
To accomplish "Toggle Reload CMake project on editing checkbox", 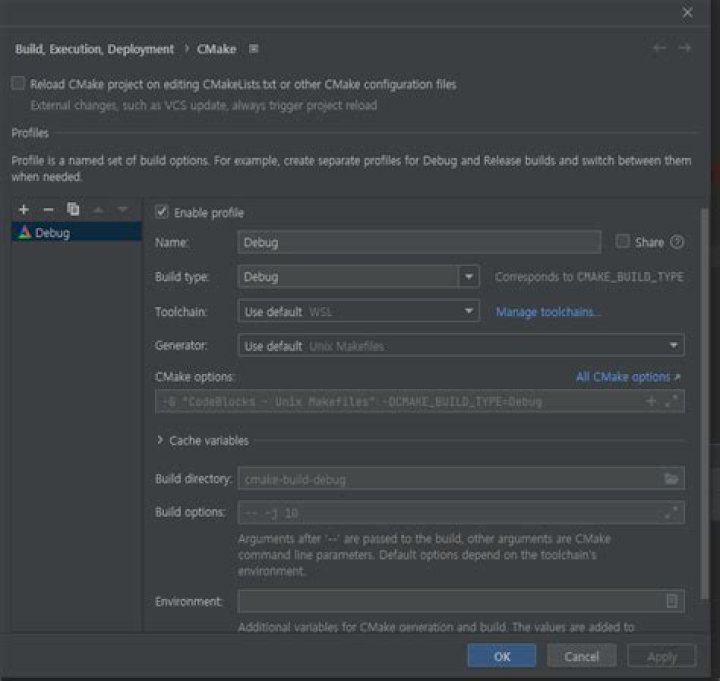I will point(18,83).
